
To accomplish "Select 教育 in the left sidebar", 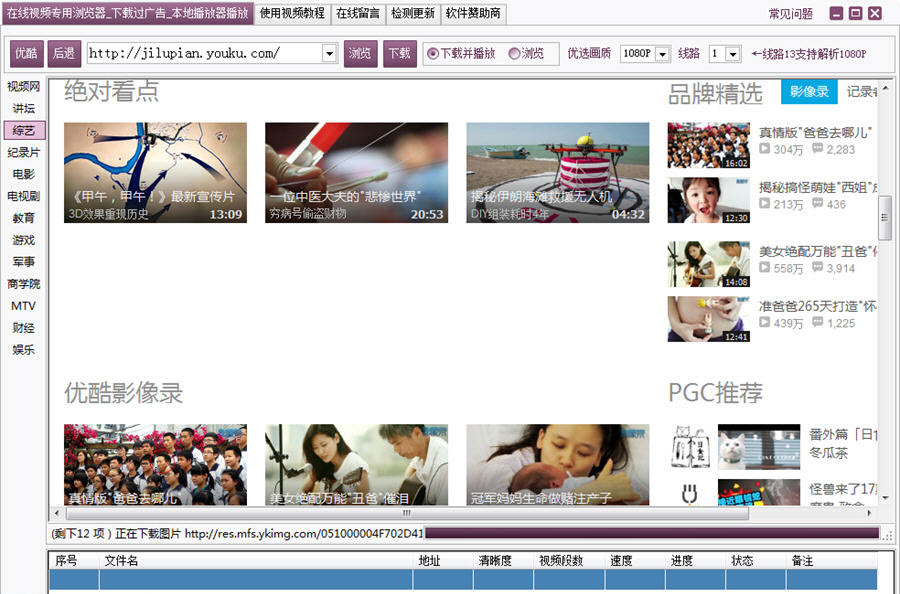I will point(24,218).
